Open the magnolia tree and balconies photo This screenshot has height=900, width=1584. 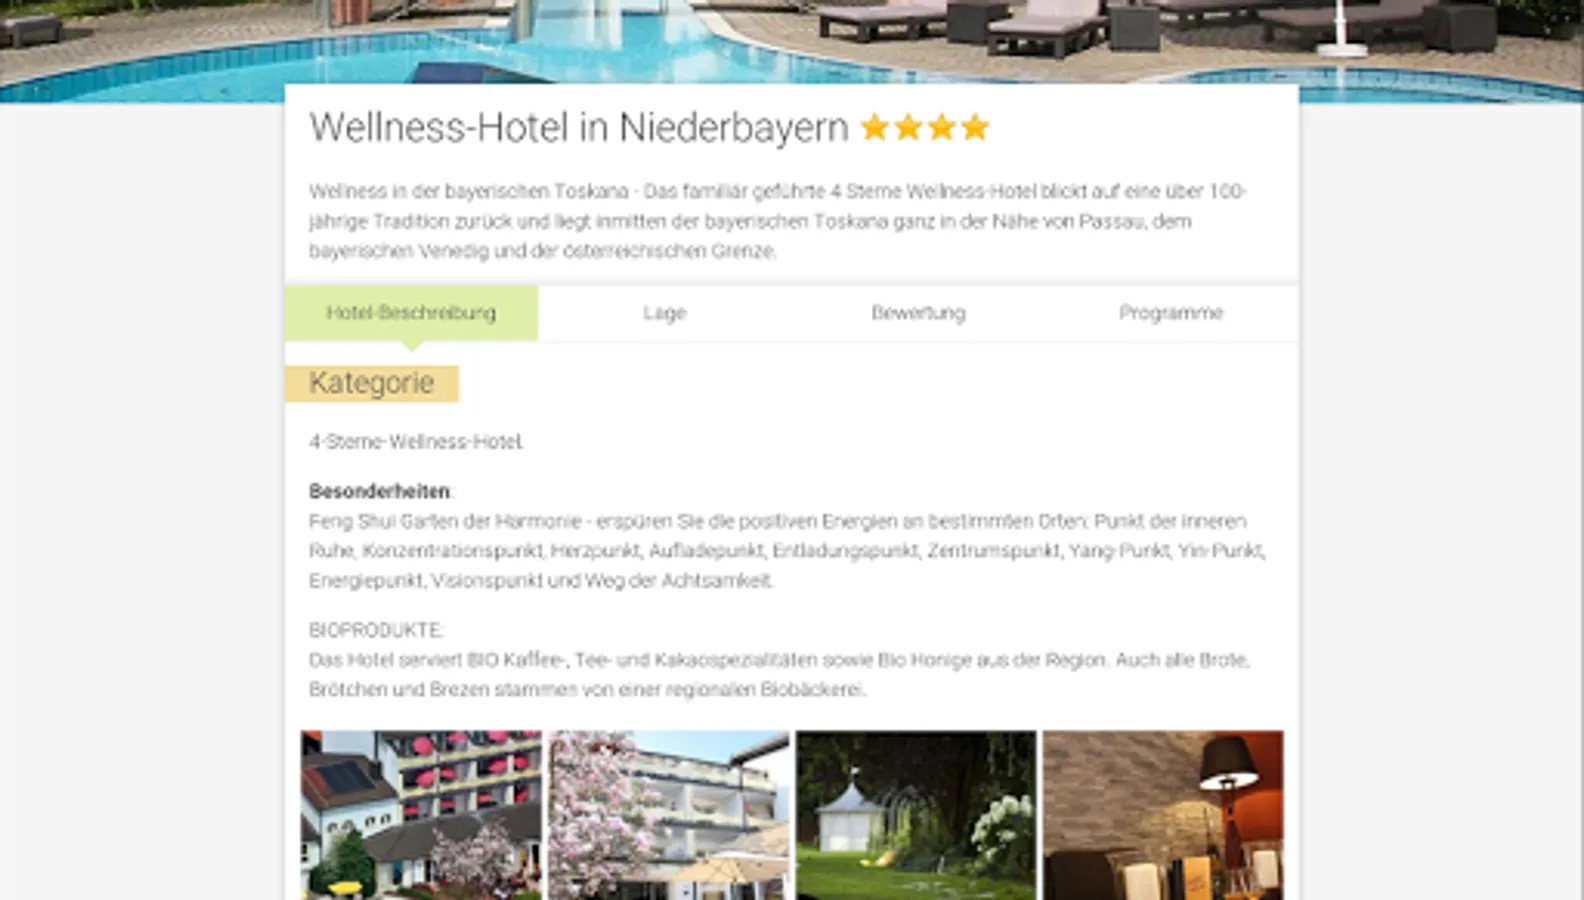669,815
